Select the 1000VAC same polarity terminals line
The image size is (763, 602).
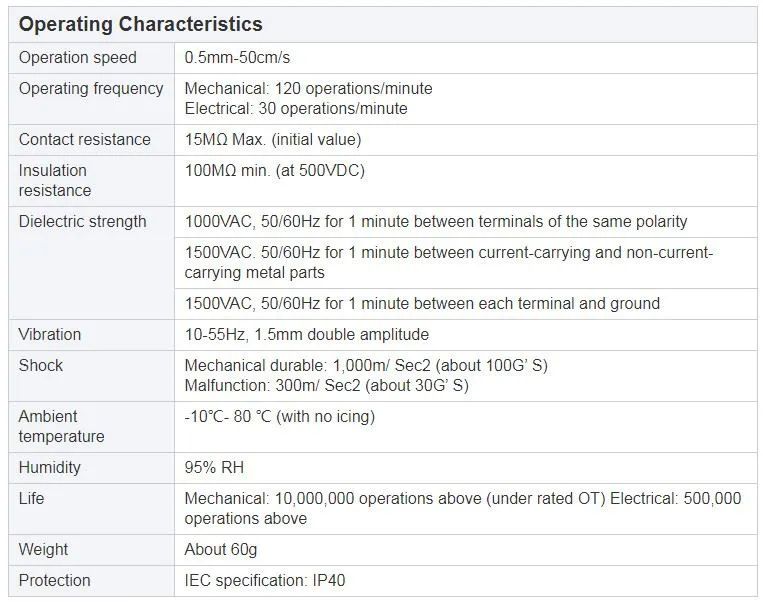[x=436, y=222]
